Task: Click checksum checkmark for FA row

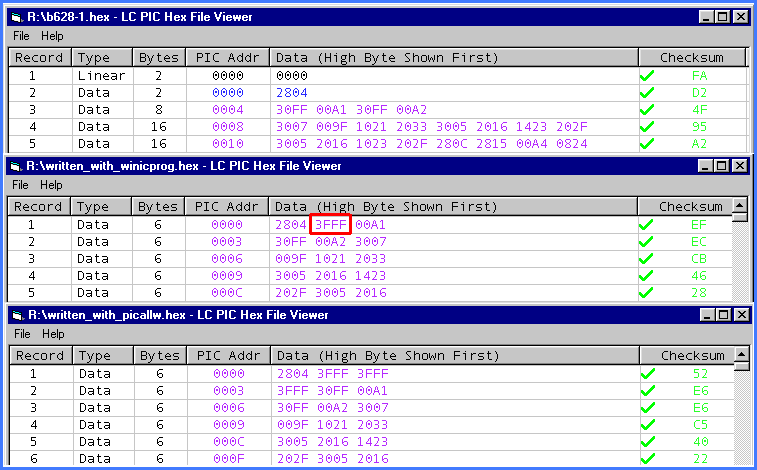Action: click(647, 76)
